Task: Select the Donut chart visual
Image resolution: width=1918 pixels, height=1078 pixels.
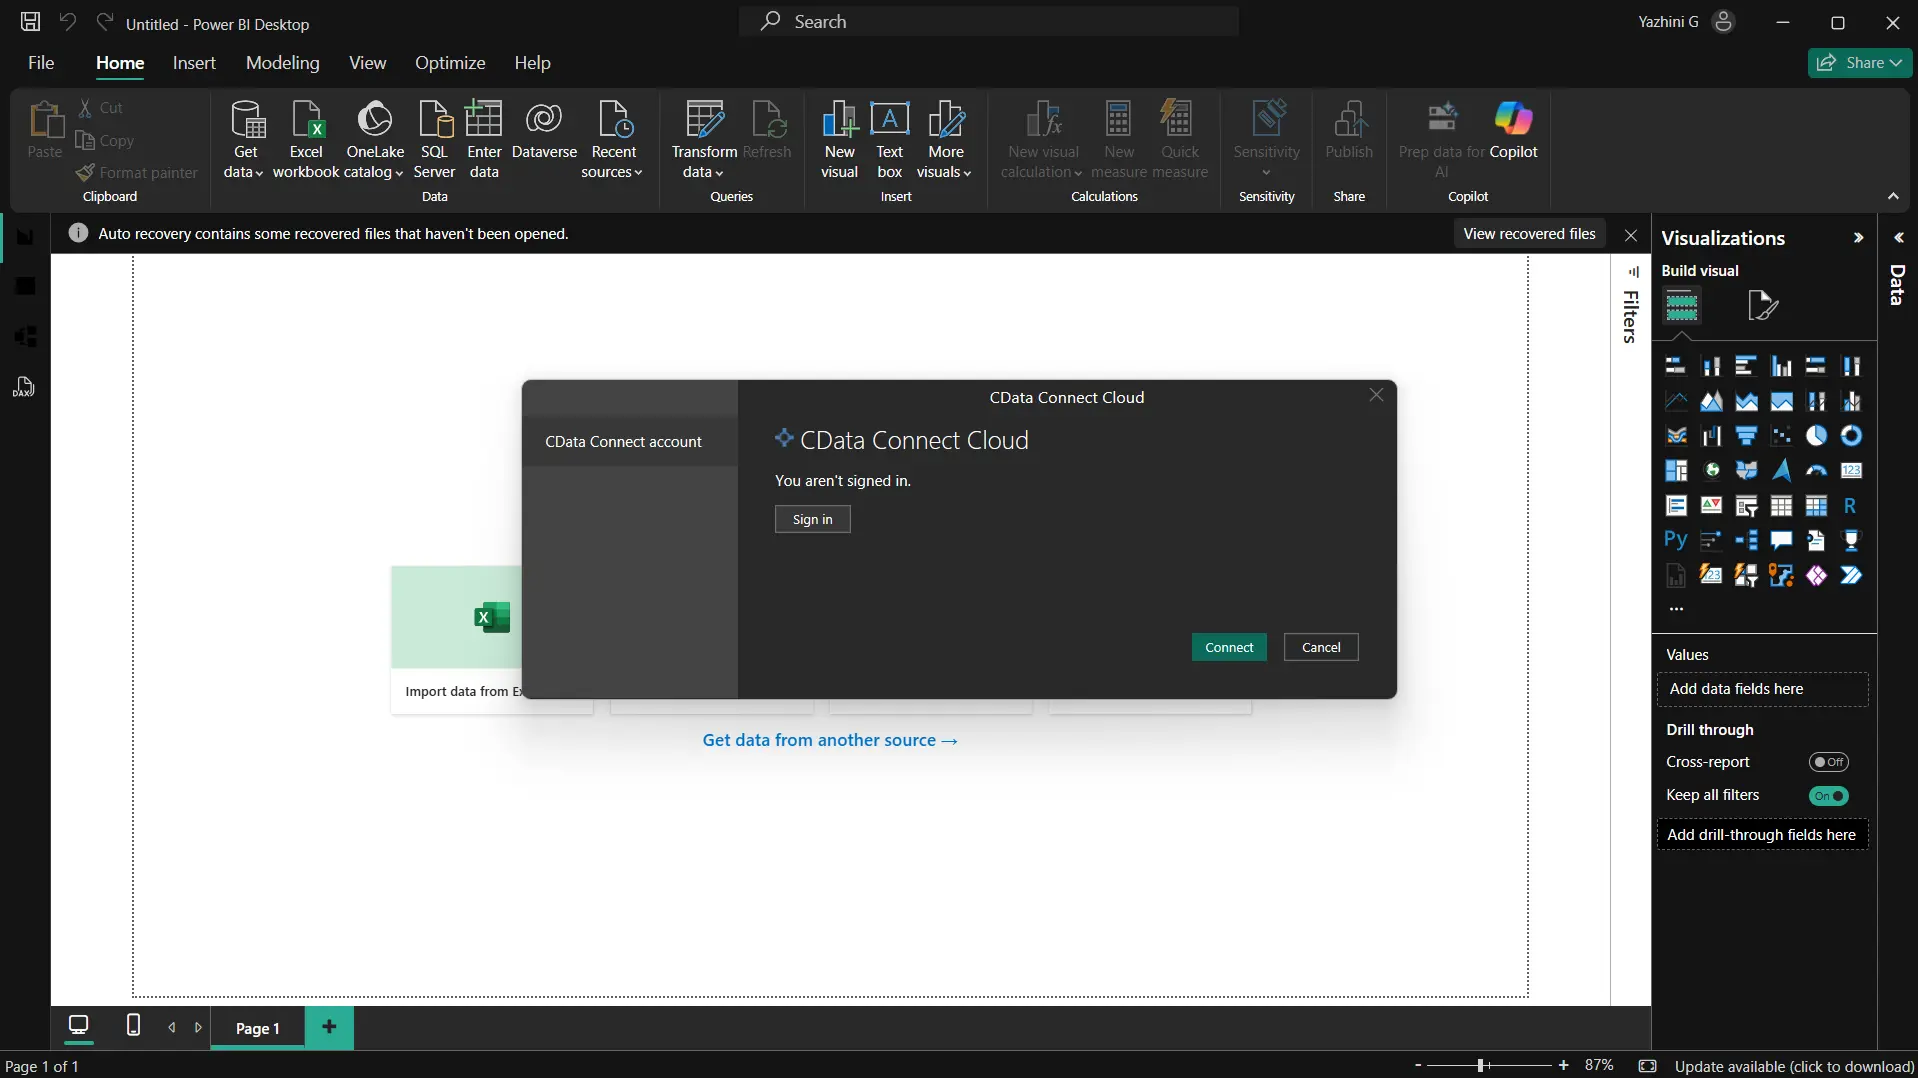Action: (1851, 435)
